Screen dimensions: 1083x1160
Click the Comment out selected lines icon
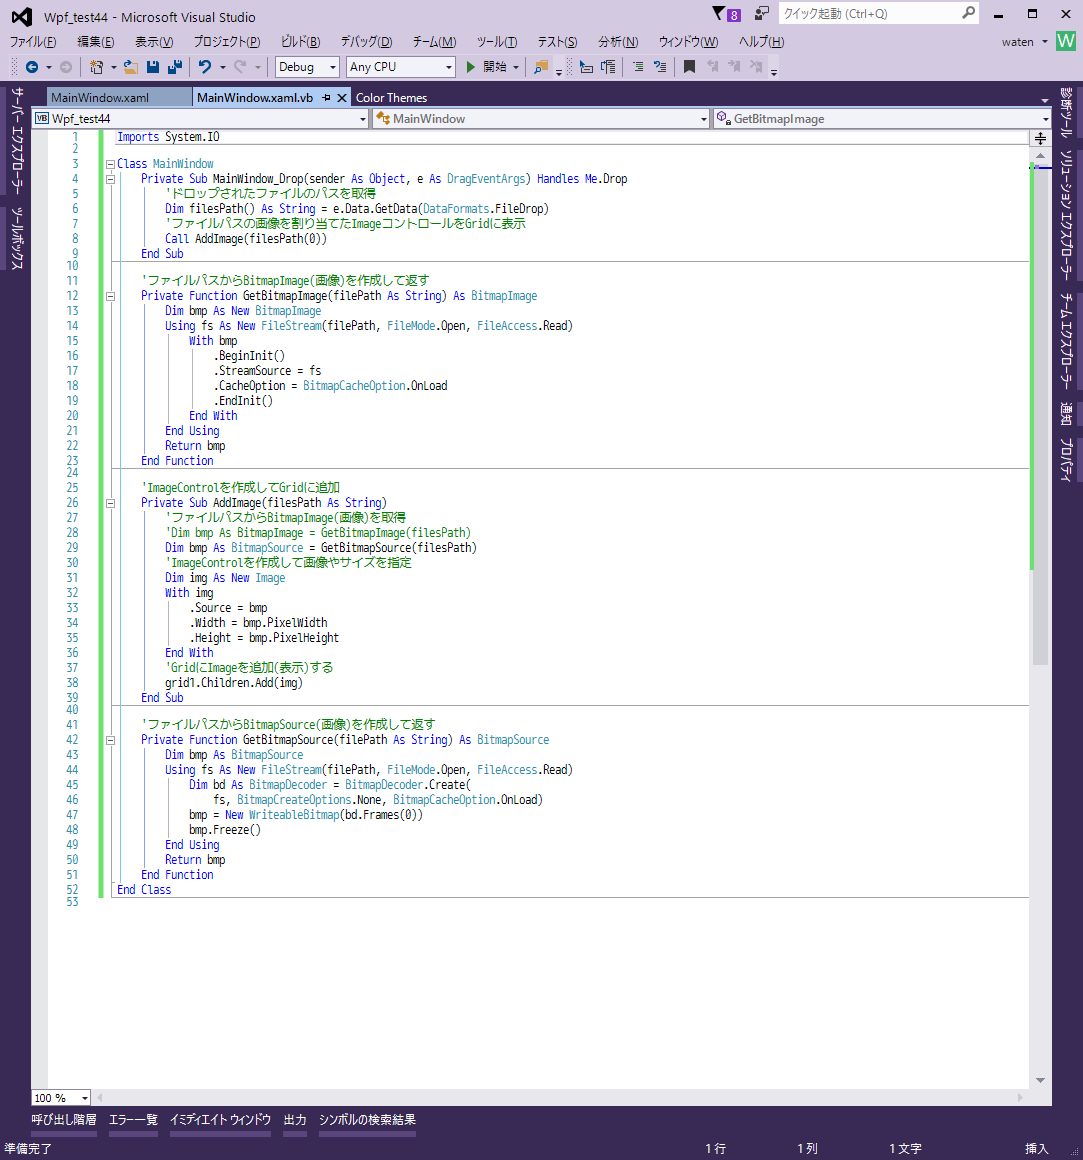(638, 67)
